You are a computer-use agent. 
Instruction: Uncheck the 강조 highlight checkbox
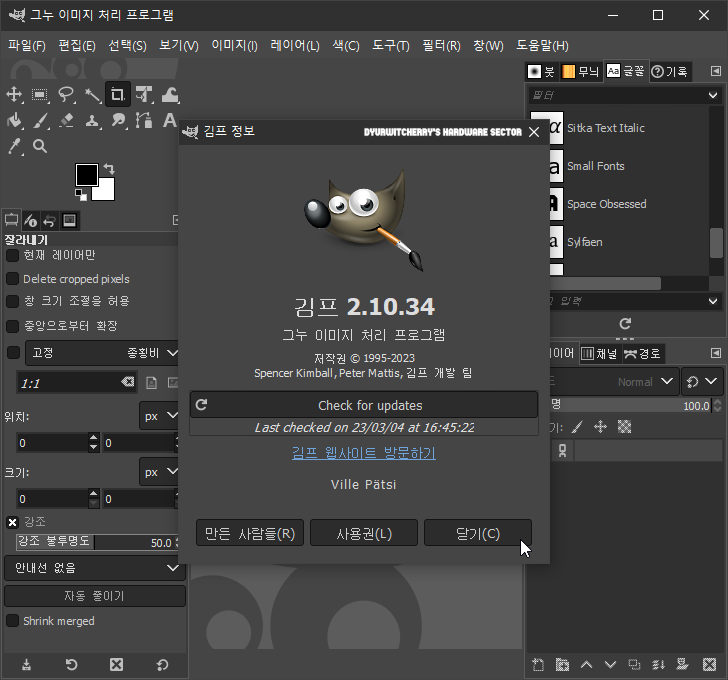click(13, 523)
